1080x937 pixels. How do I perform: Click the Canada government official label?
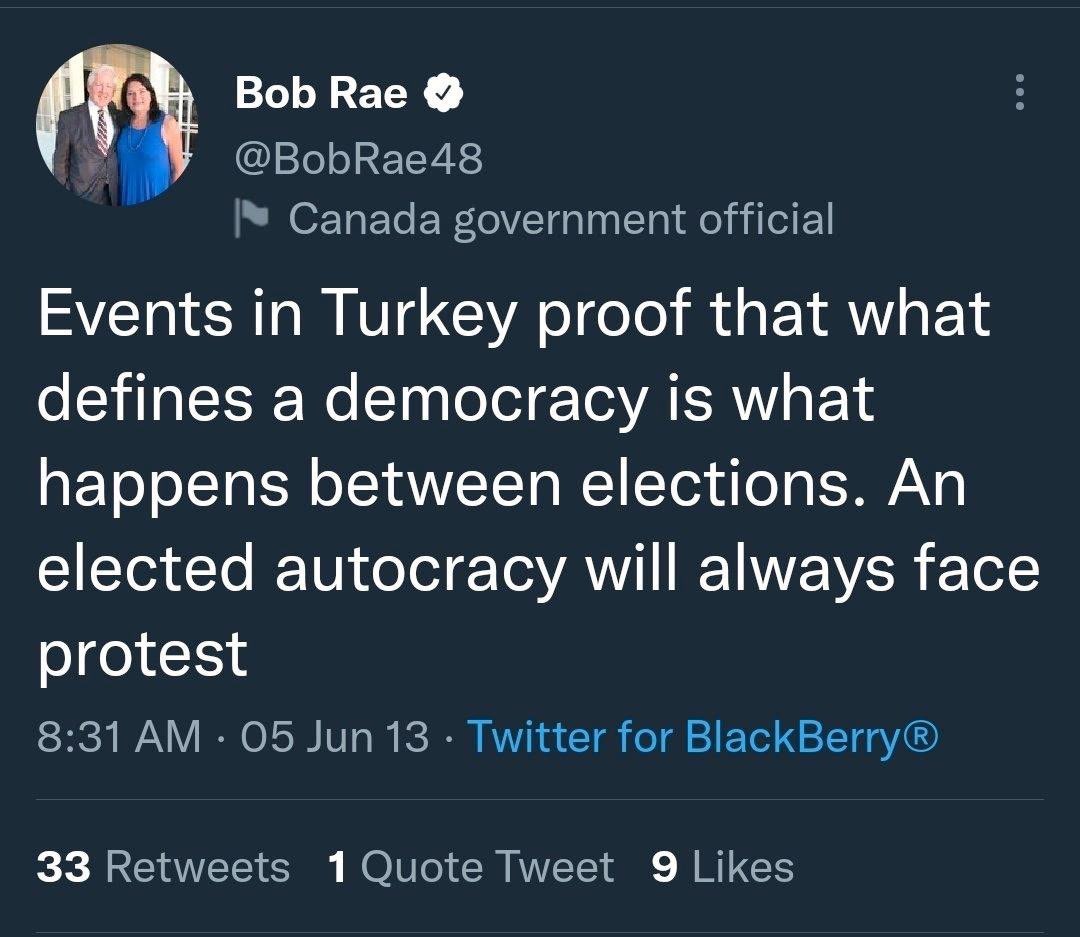[x=561, y=218]
